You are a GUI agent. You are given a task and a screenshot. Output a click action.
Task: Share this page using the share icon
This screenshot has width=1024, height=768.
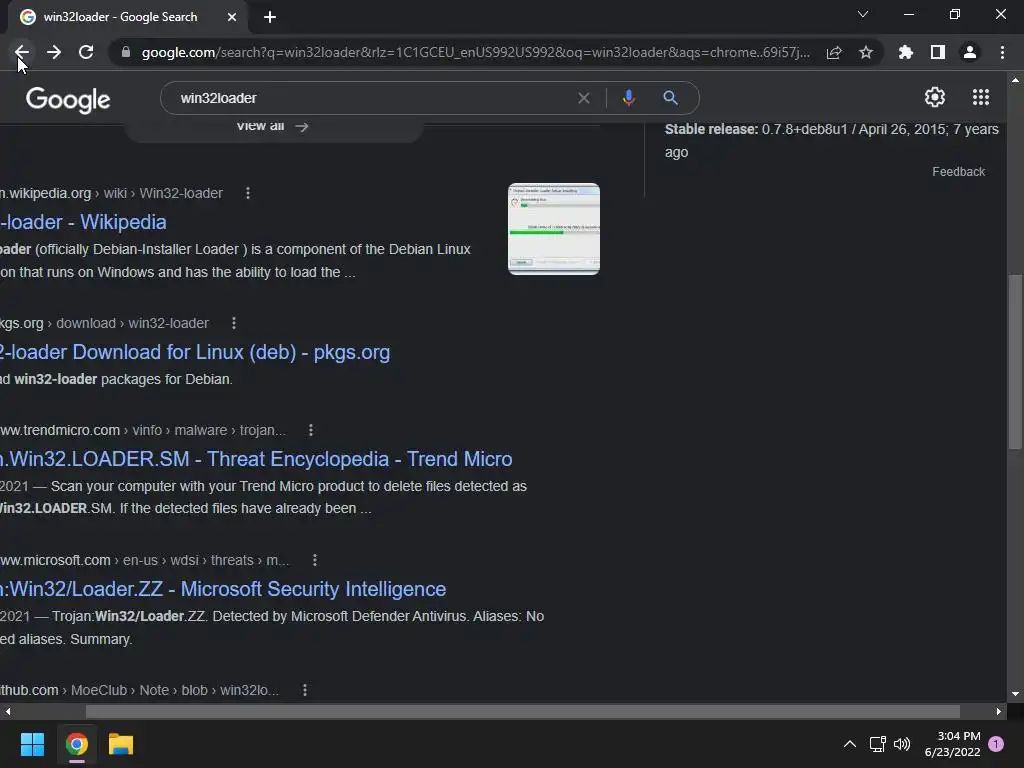pos(834,52)
